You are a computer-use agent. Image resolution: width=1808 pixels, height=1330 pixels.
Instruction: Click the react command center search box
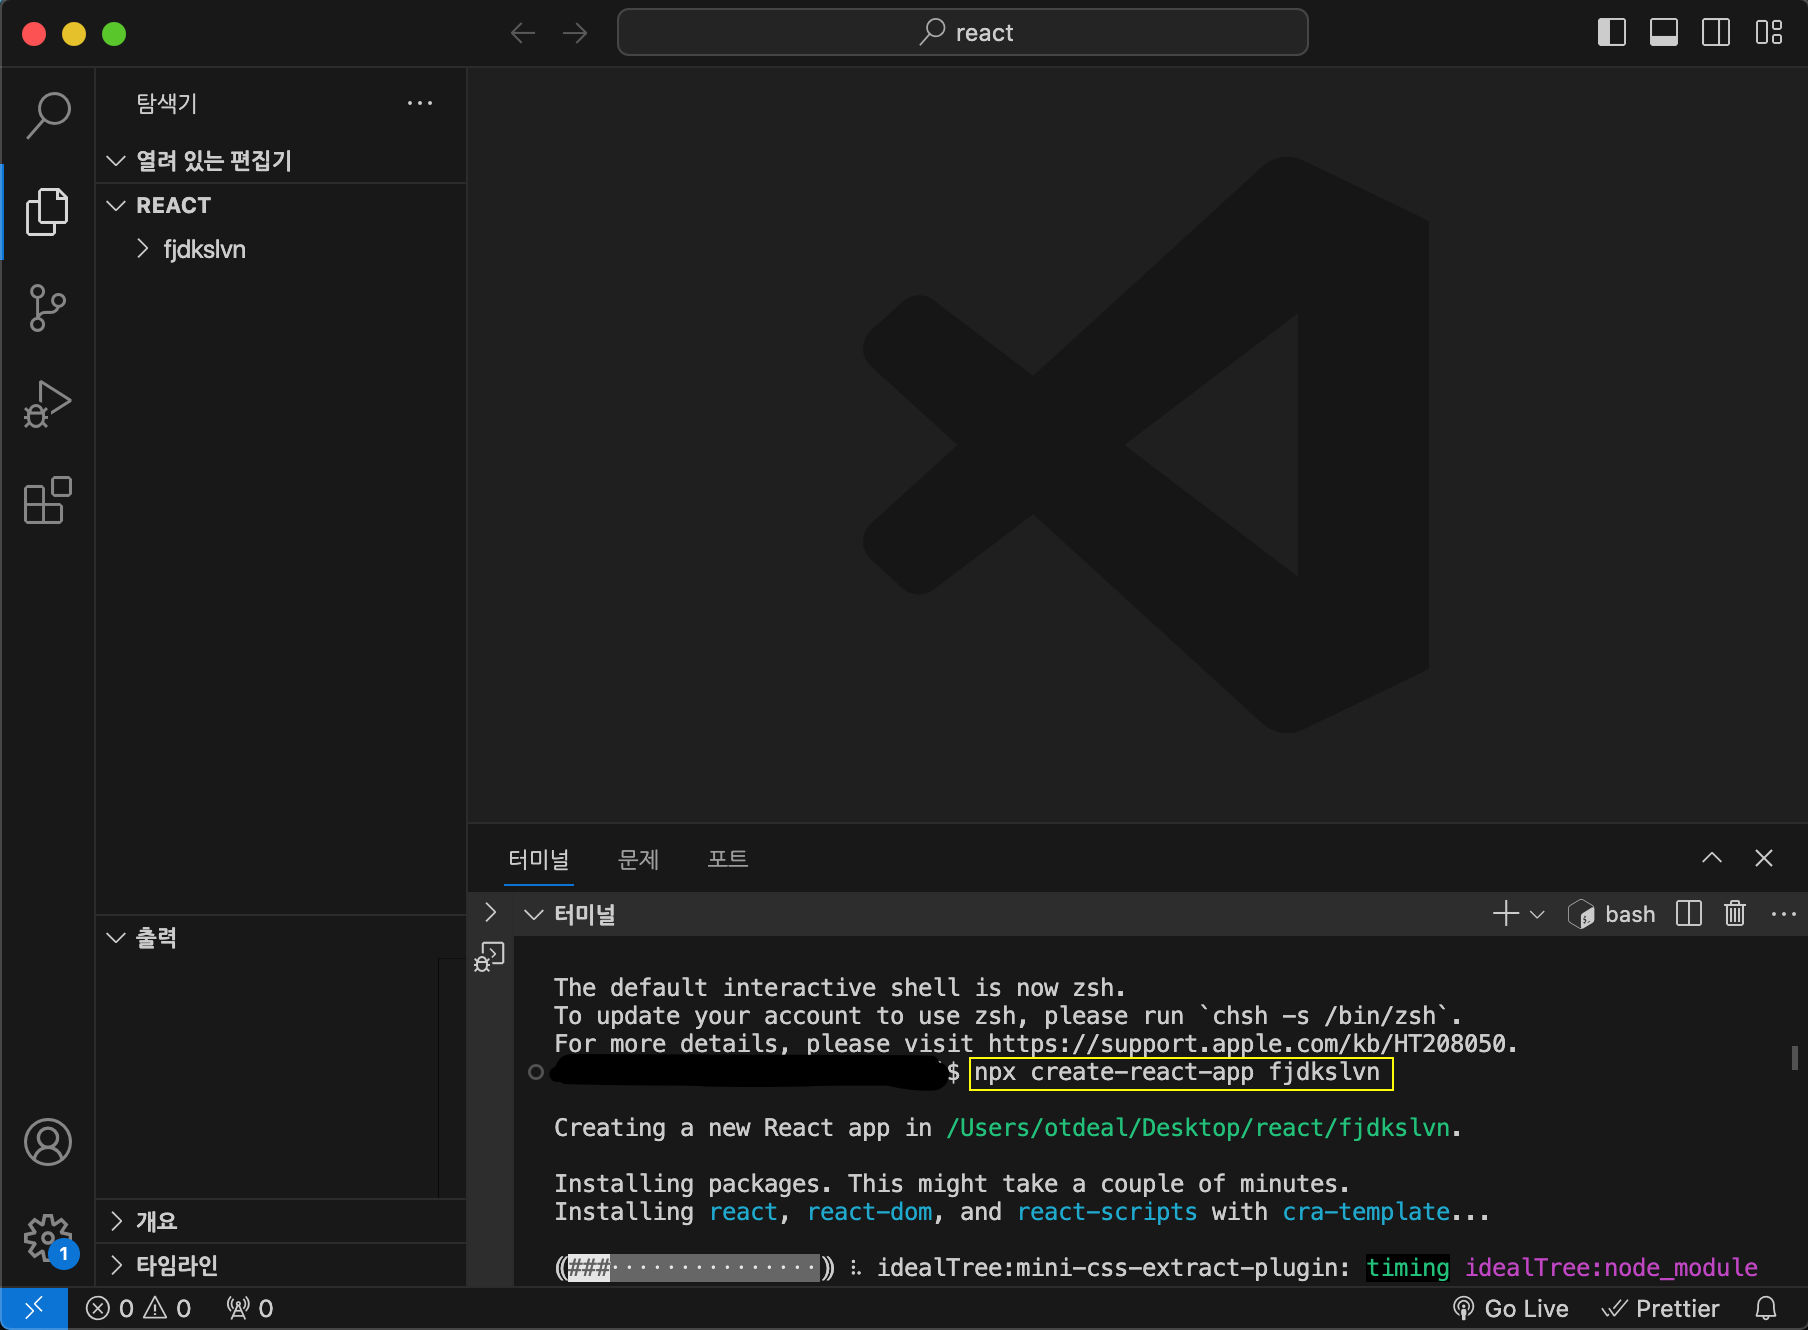pos(963,33)
